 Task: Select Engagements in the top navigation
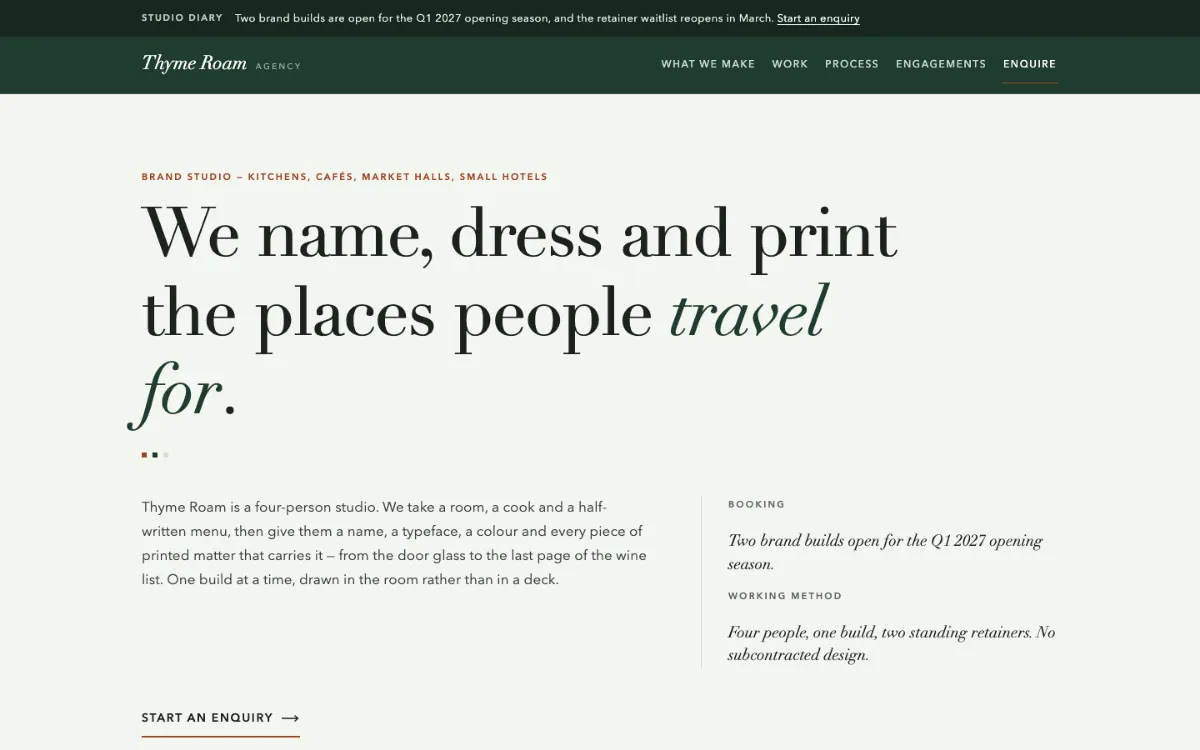[x=941, y=64]
